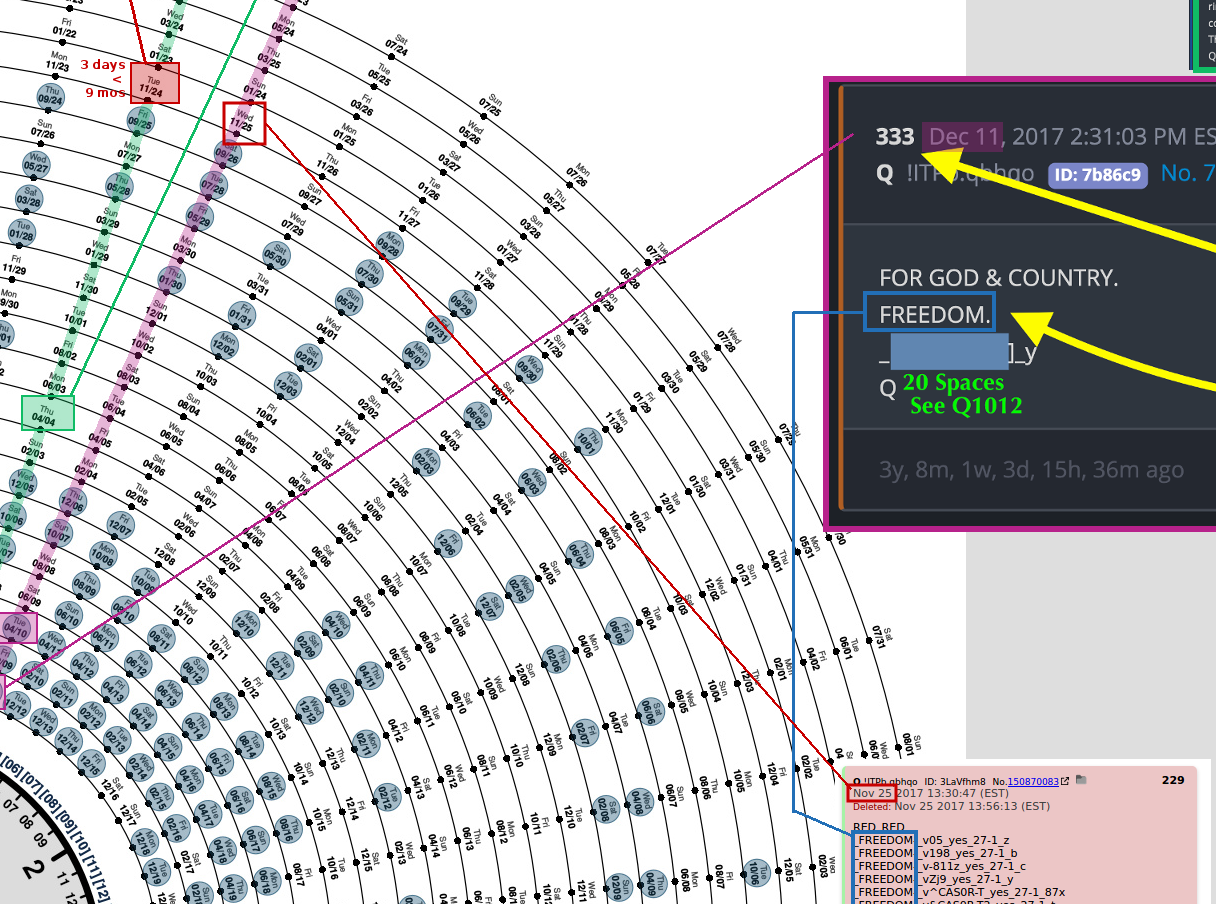Viewport: 1216px width, 904px height.
Task: Click 'Dec 11' date in post 333 header
Action: pos(965,137)
